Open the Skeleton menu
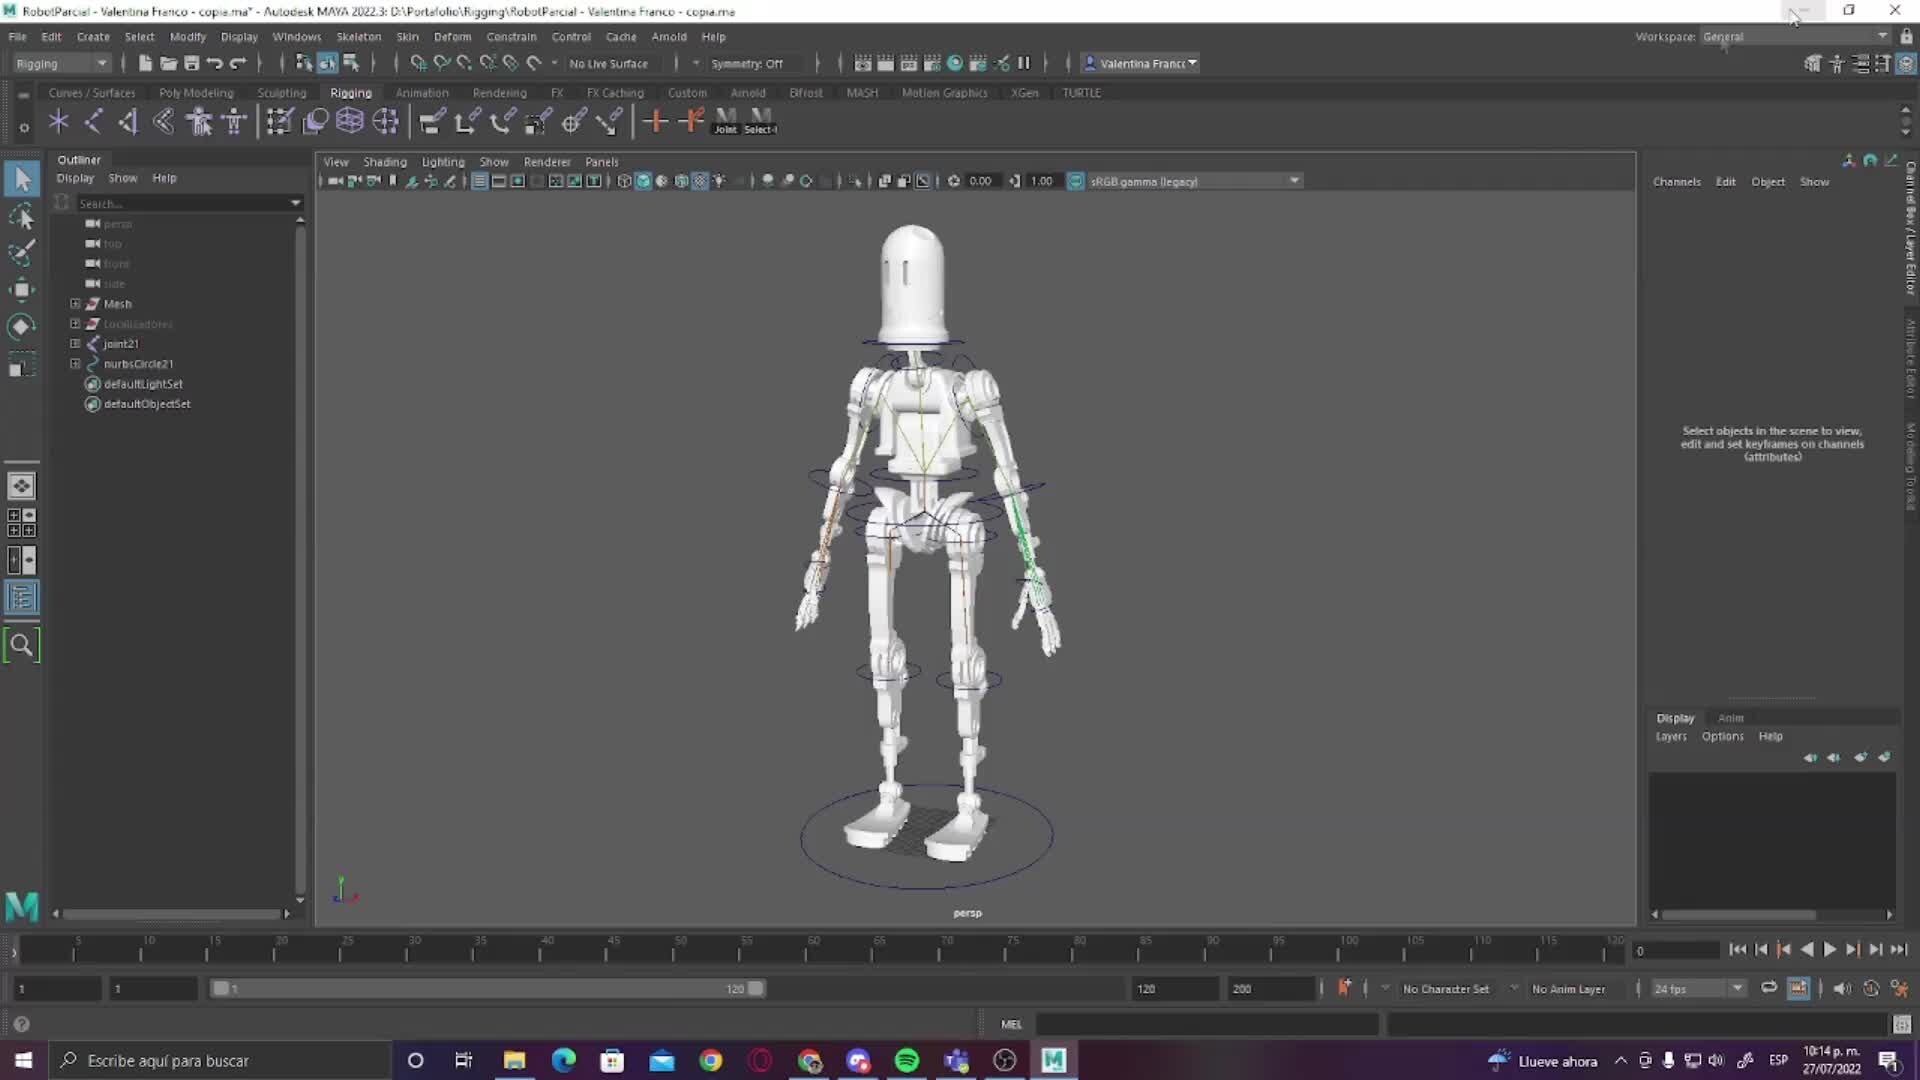The width and height of the screenshot is (1920, 1080). (358, 36)
